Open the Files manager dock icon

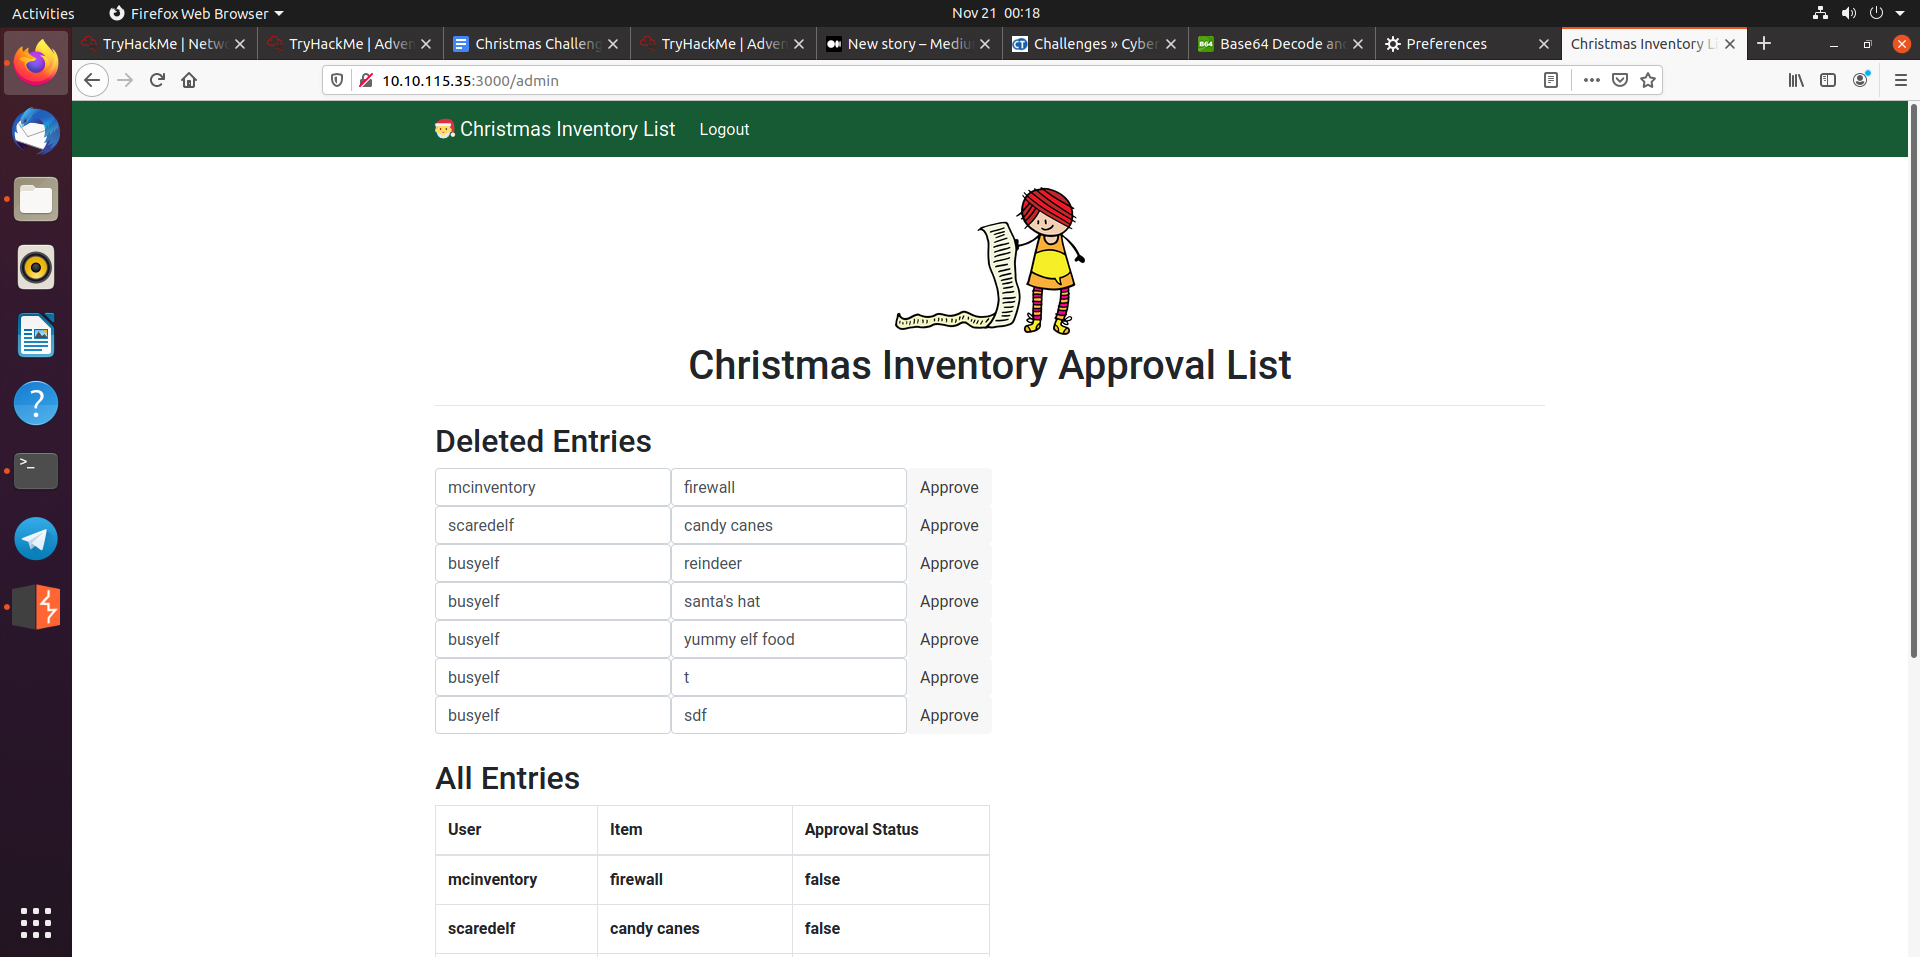[x=36, y=199]
